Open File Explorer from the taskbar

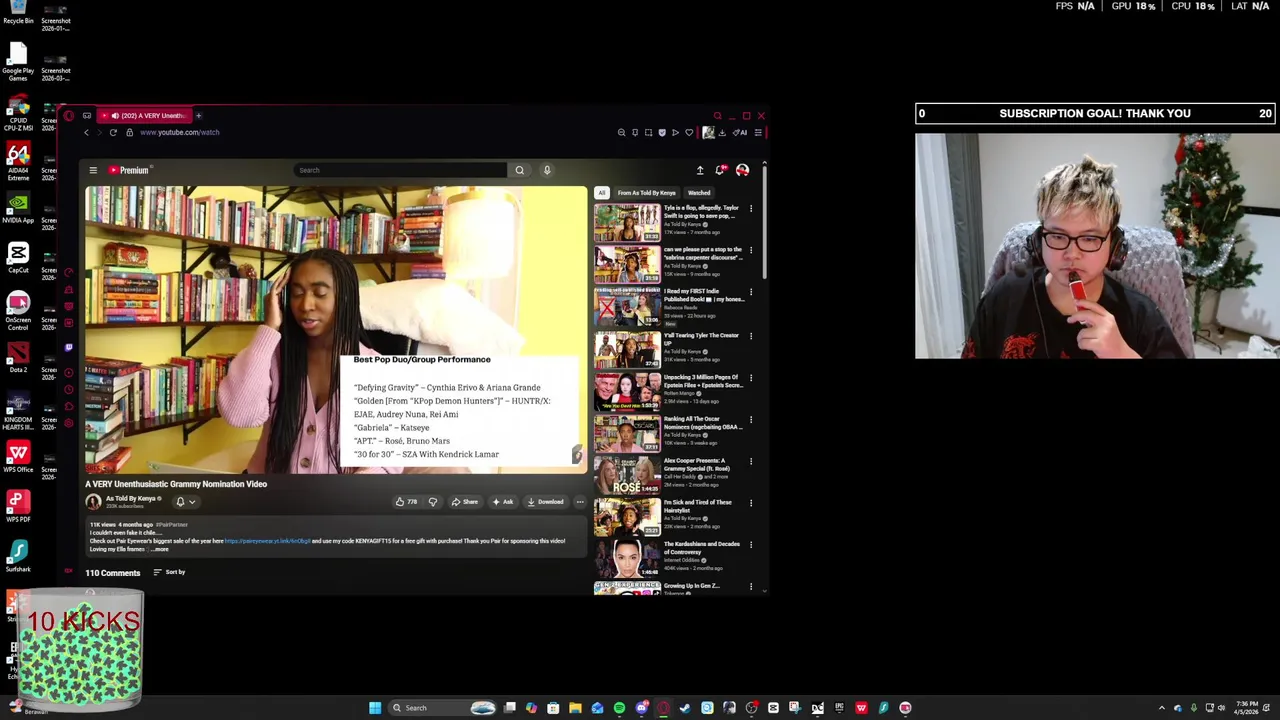tap(575, 708)
